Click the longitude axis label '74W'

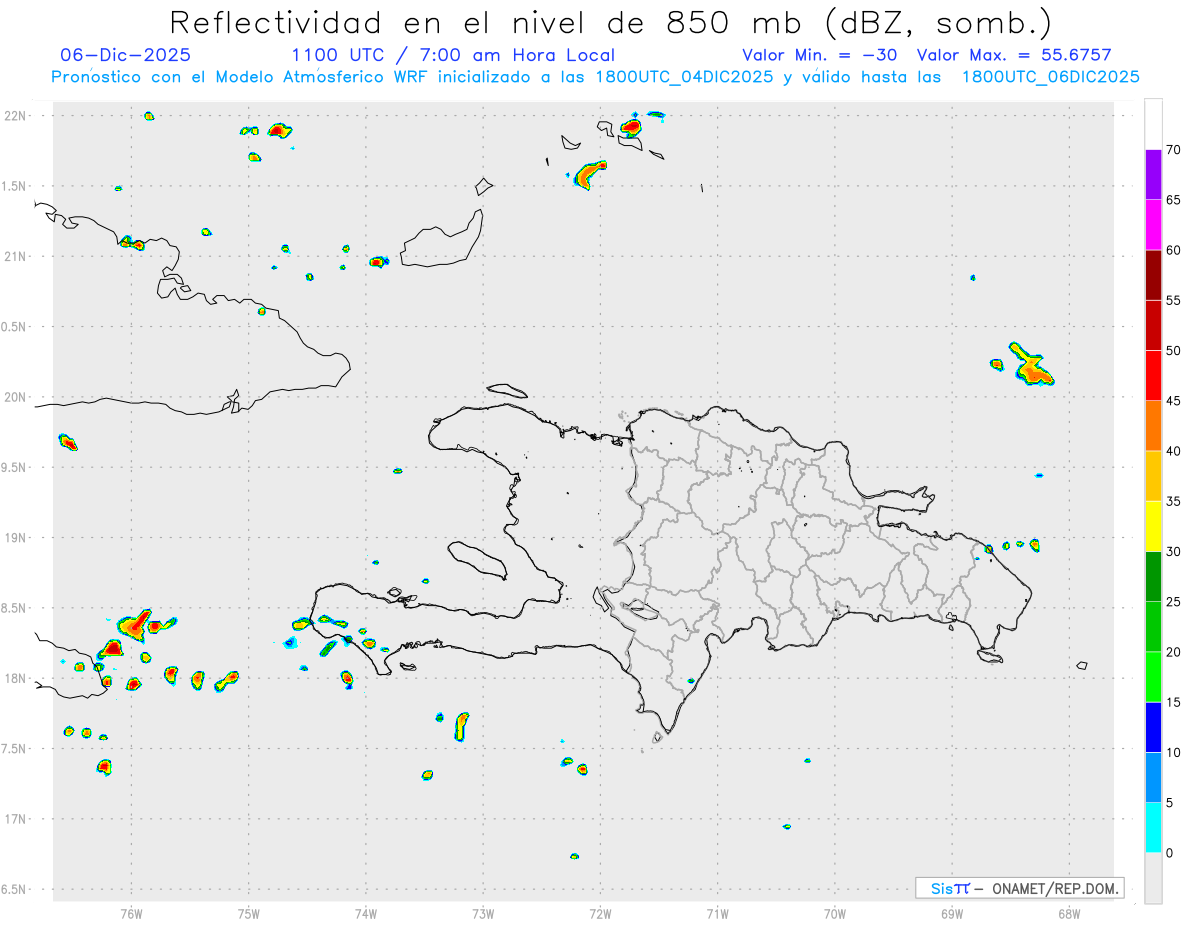coord(366,912)
